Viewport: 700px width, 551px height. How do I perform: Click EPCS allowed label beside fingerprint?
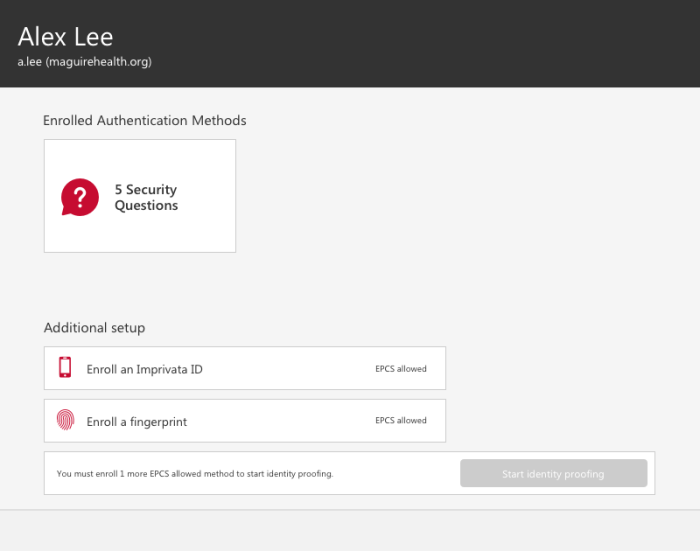400,421
